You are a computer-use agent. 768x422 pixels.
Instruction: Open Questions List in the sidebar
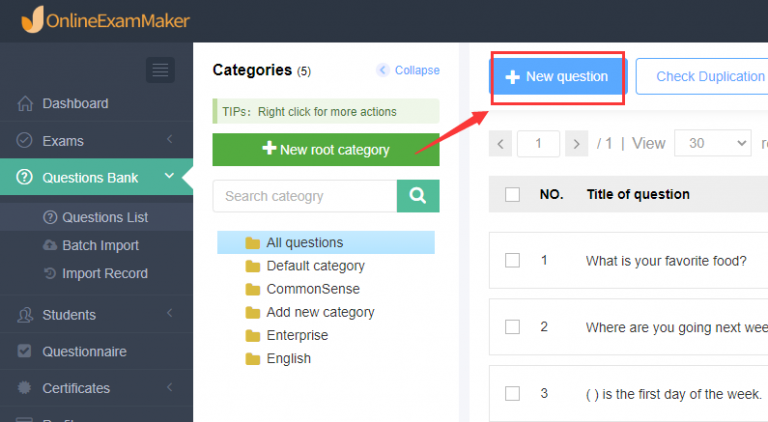tap(104, 218)
